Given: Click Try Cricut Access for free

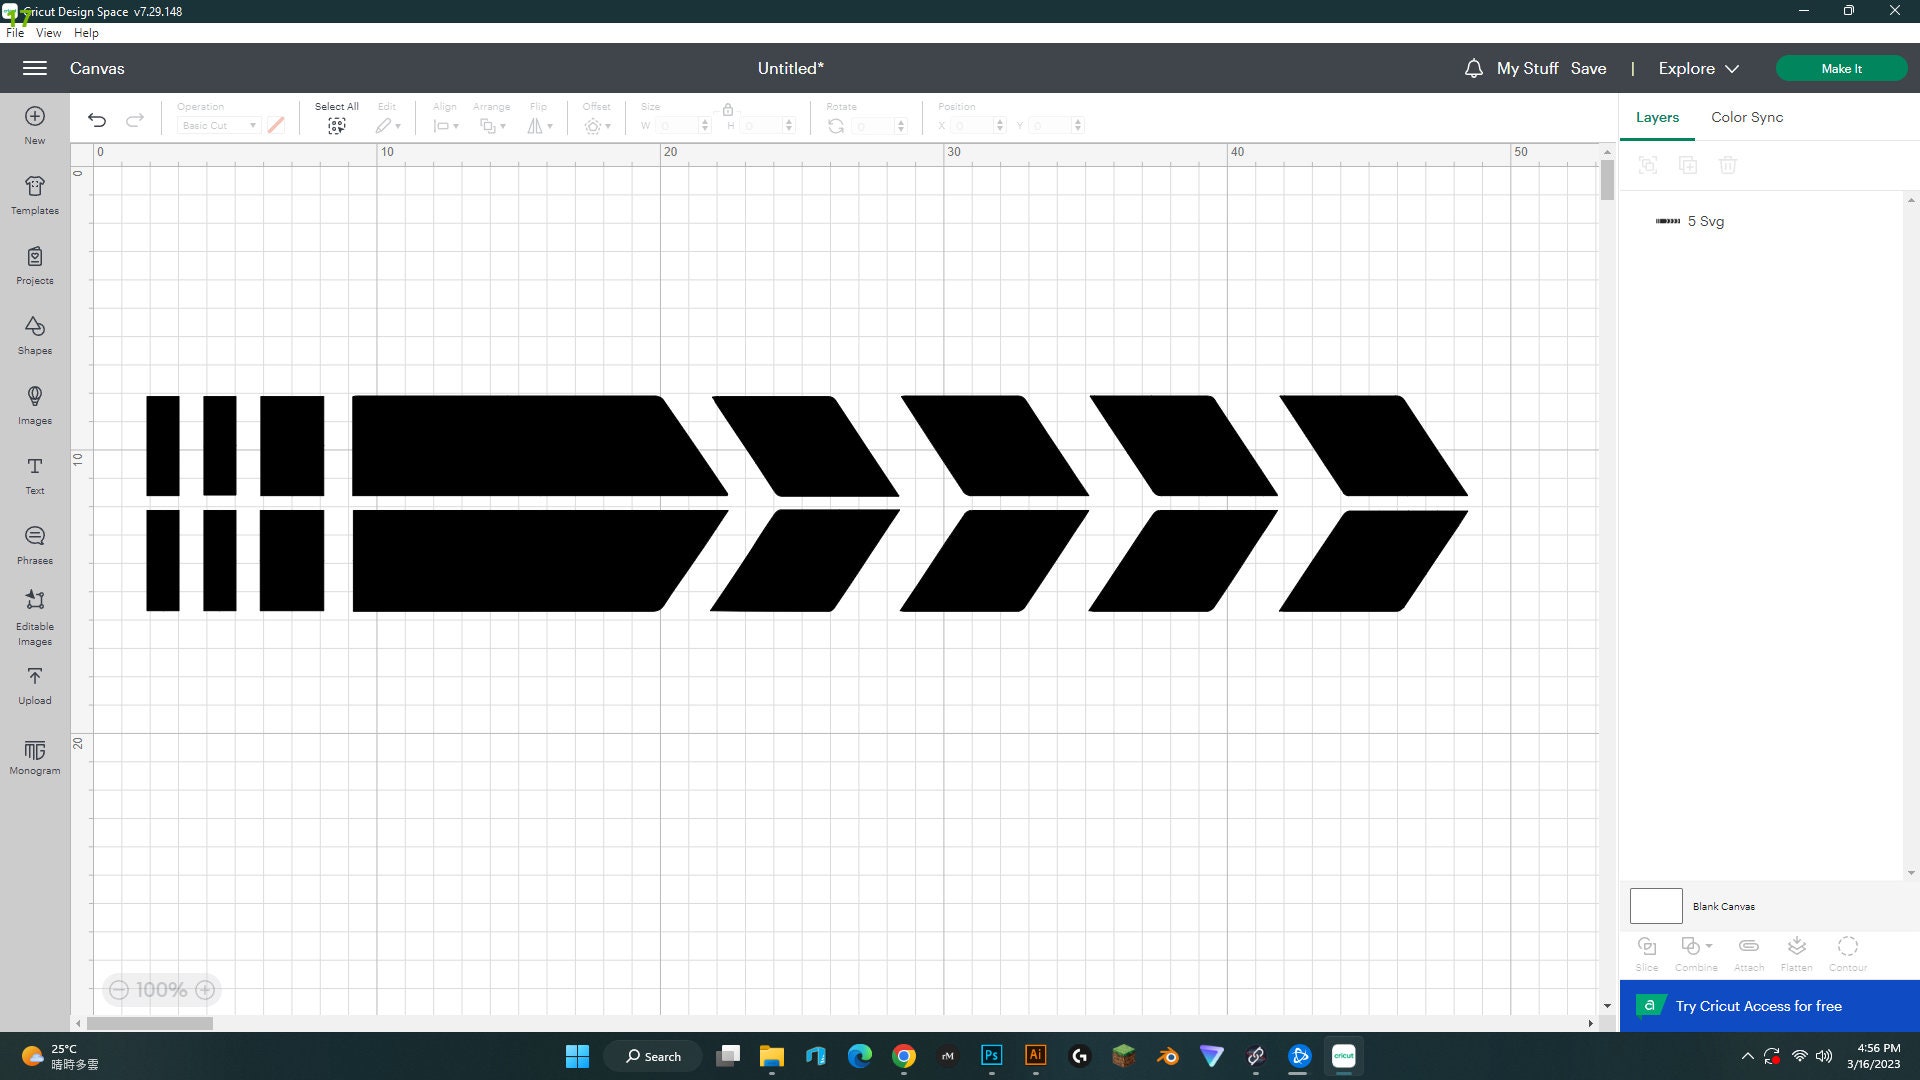Looking at the screenshot, I should (x=1758, y=1006).
